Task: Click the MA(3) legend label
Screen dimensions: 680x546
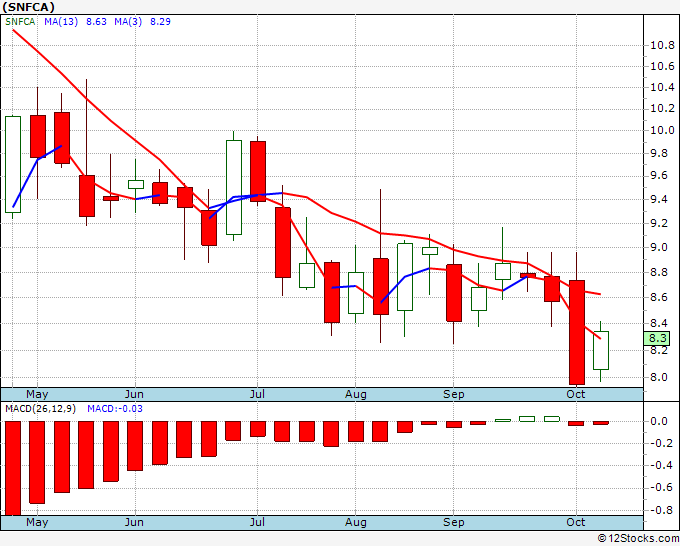Action: [x=128, y=22]
